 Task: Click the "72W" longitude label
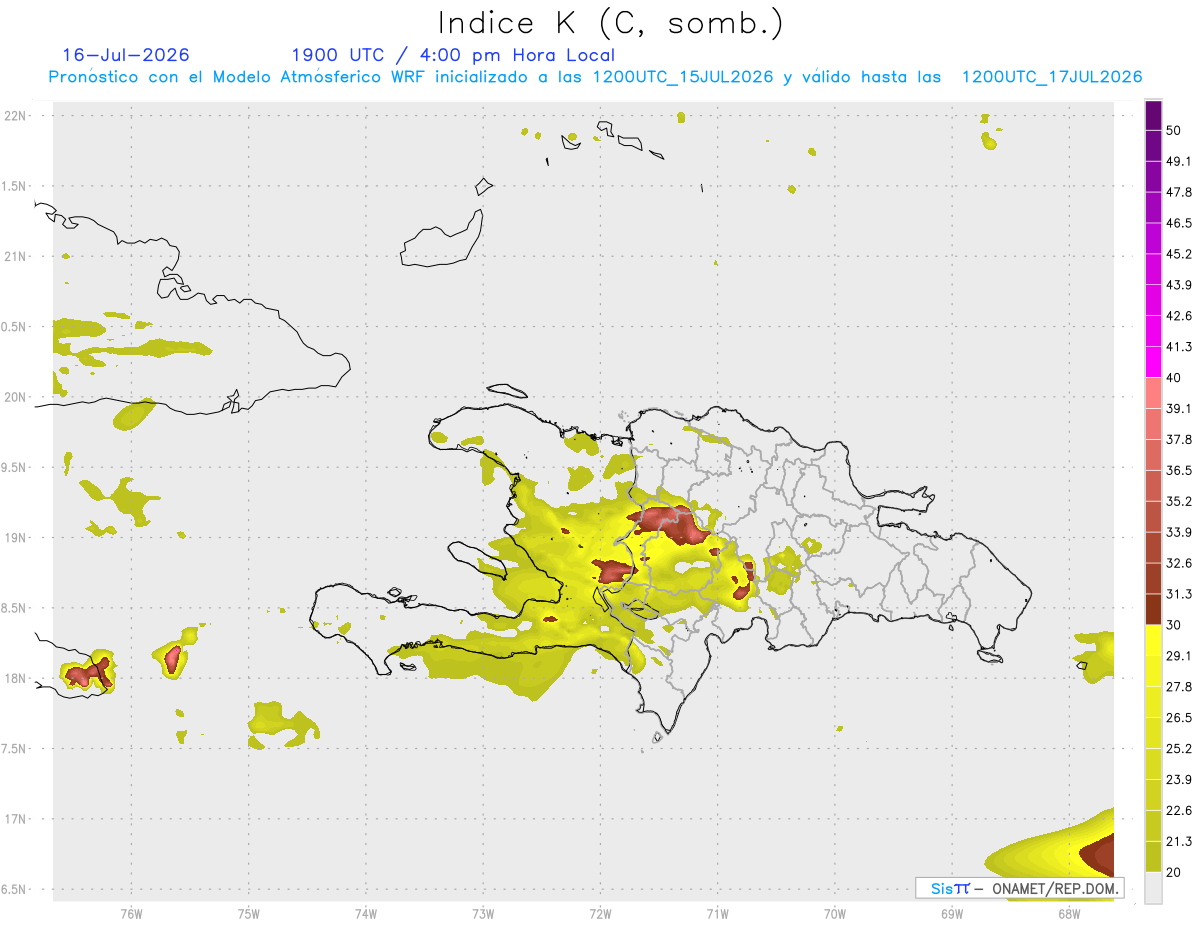600,914
